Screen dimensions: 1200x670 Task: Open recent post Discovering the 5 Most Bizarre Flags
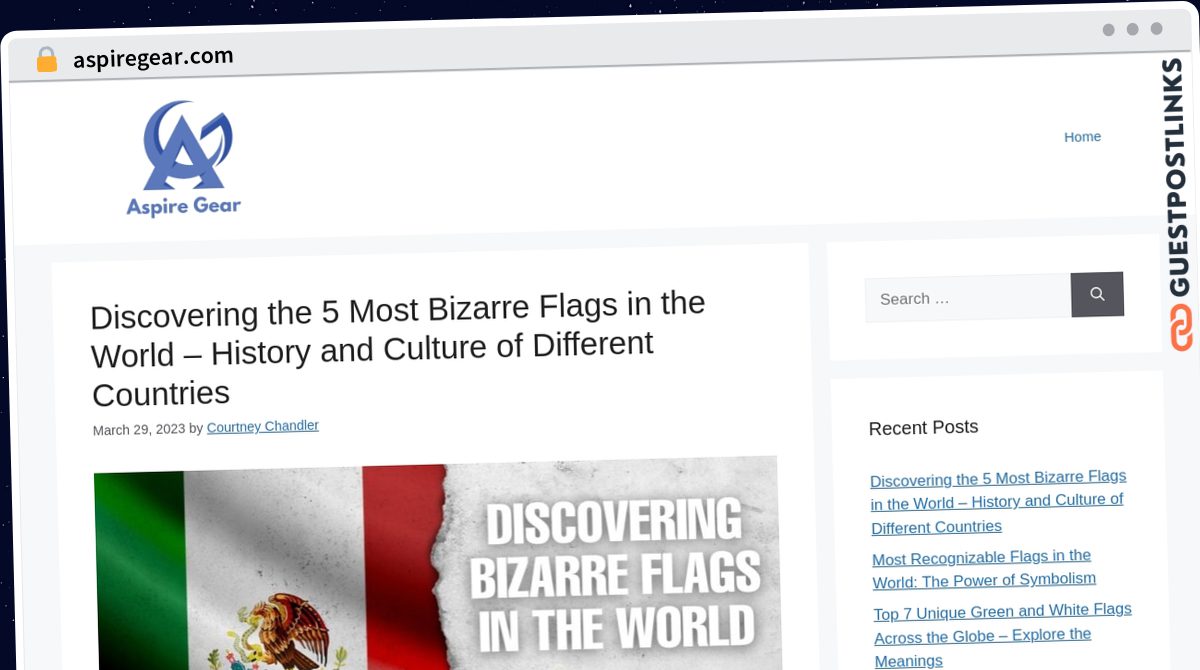click(x=999, y=501)
